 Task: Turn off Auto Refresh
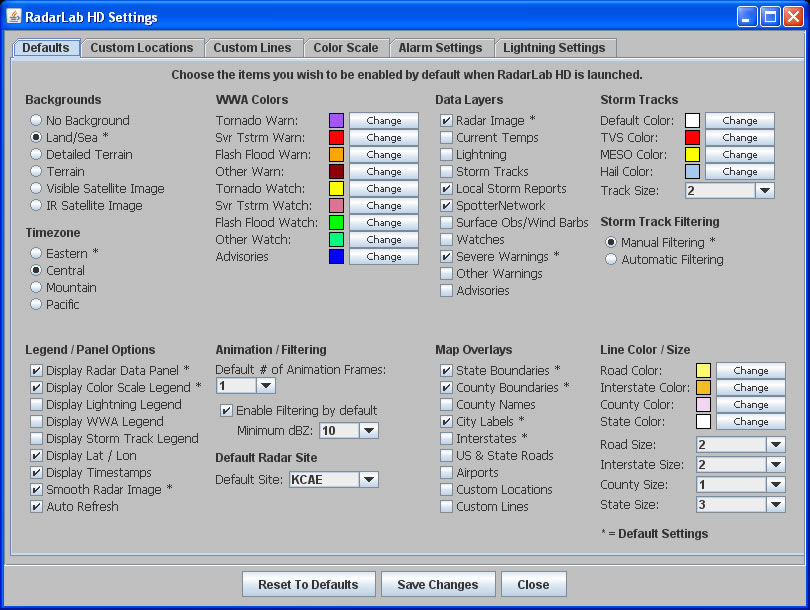tap(74, 507)
